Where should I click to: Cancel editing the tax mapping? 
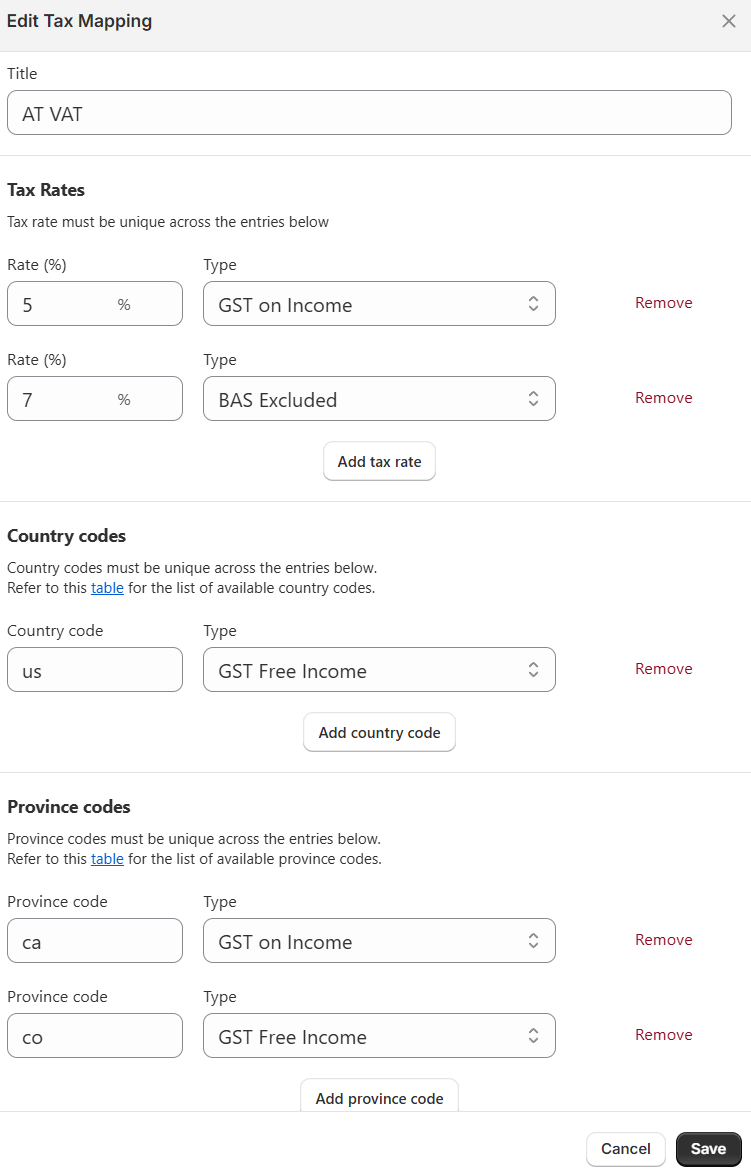coord(625,1149)
